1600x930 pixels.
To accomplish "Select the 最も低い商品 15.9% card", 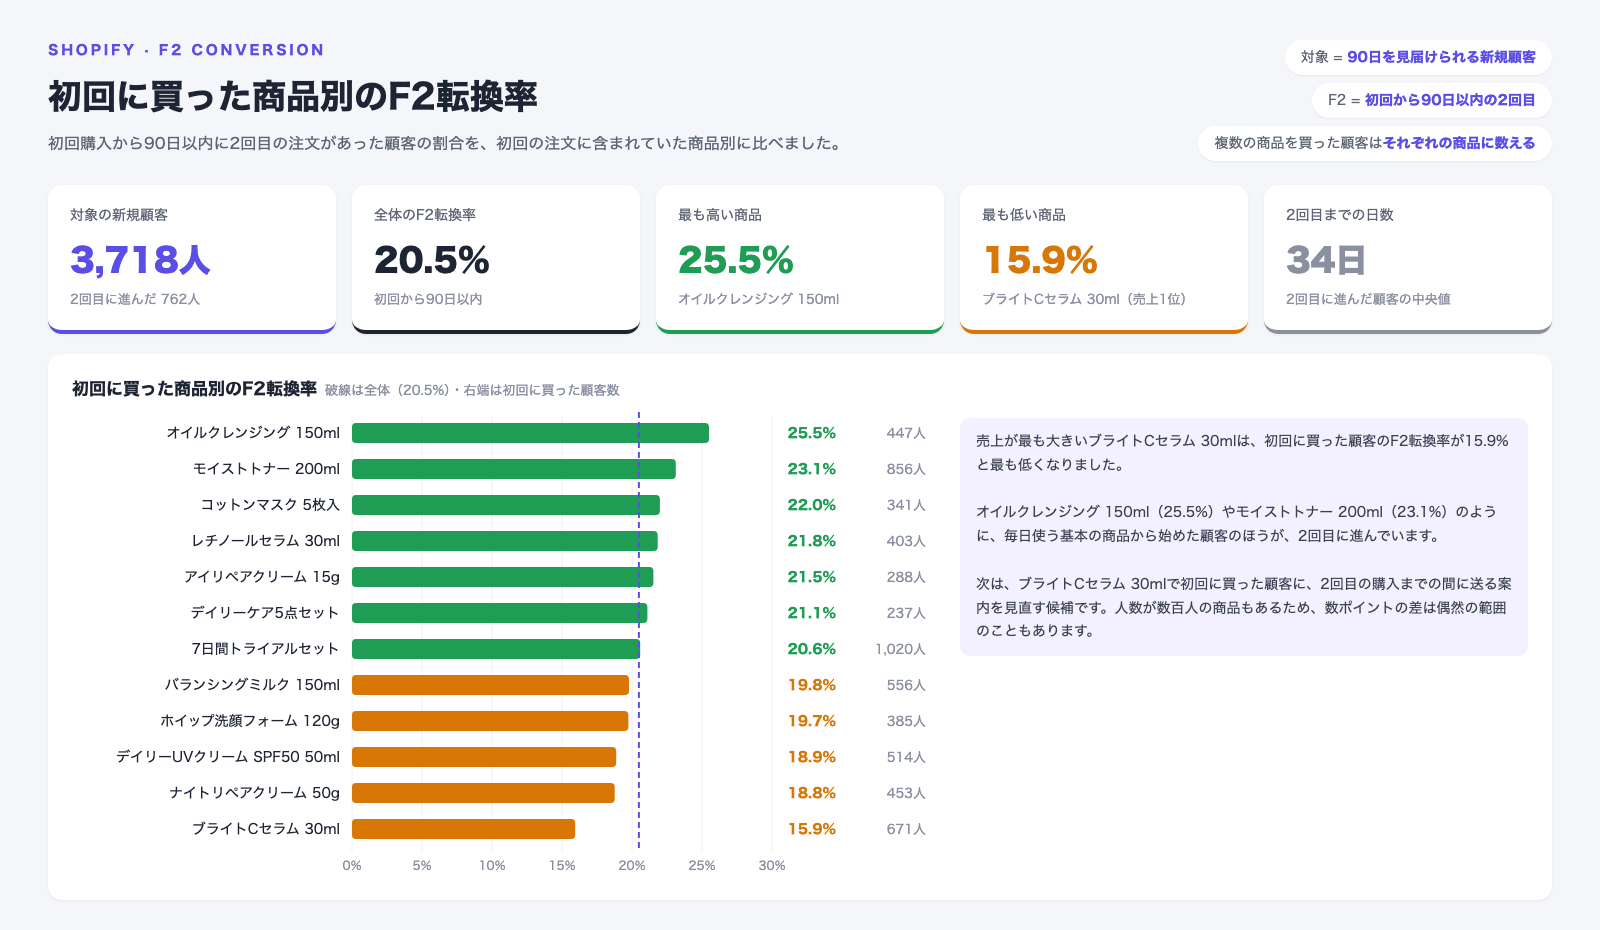I will pyautogui.click(x=1104, y=259).
